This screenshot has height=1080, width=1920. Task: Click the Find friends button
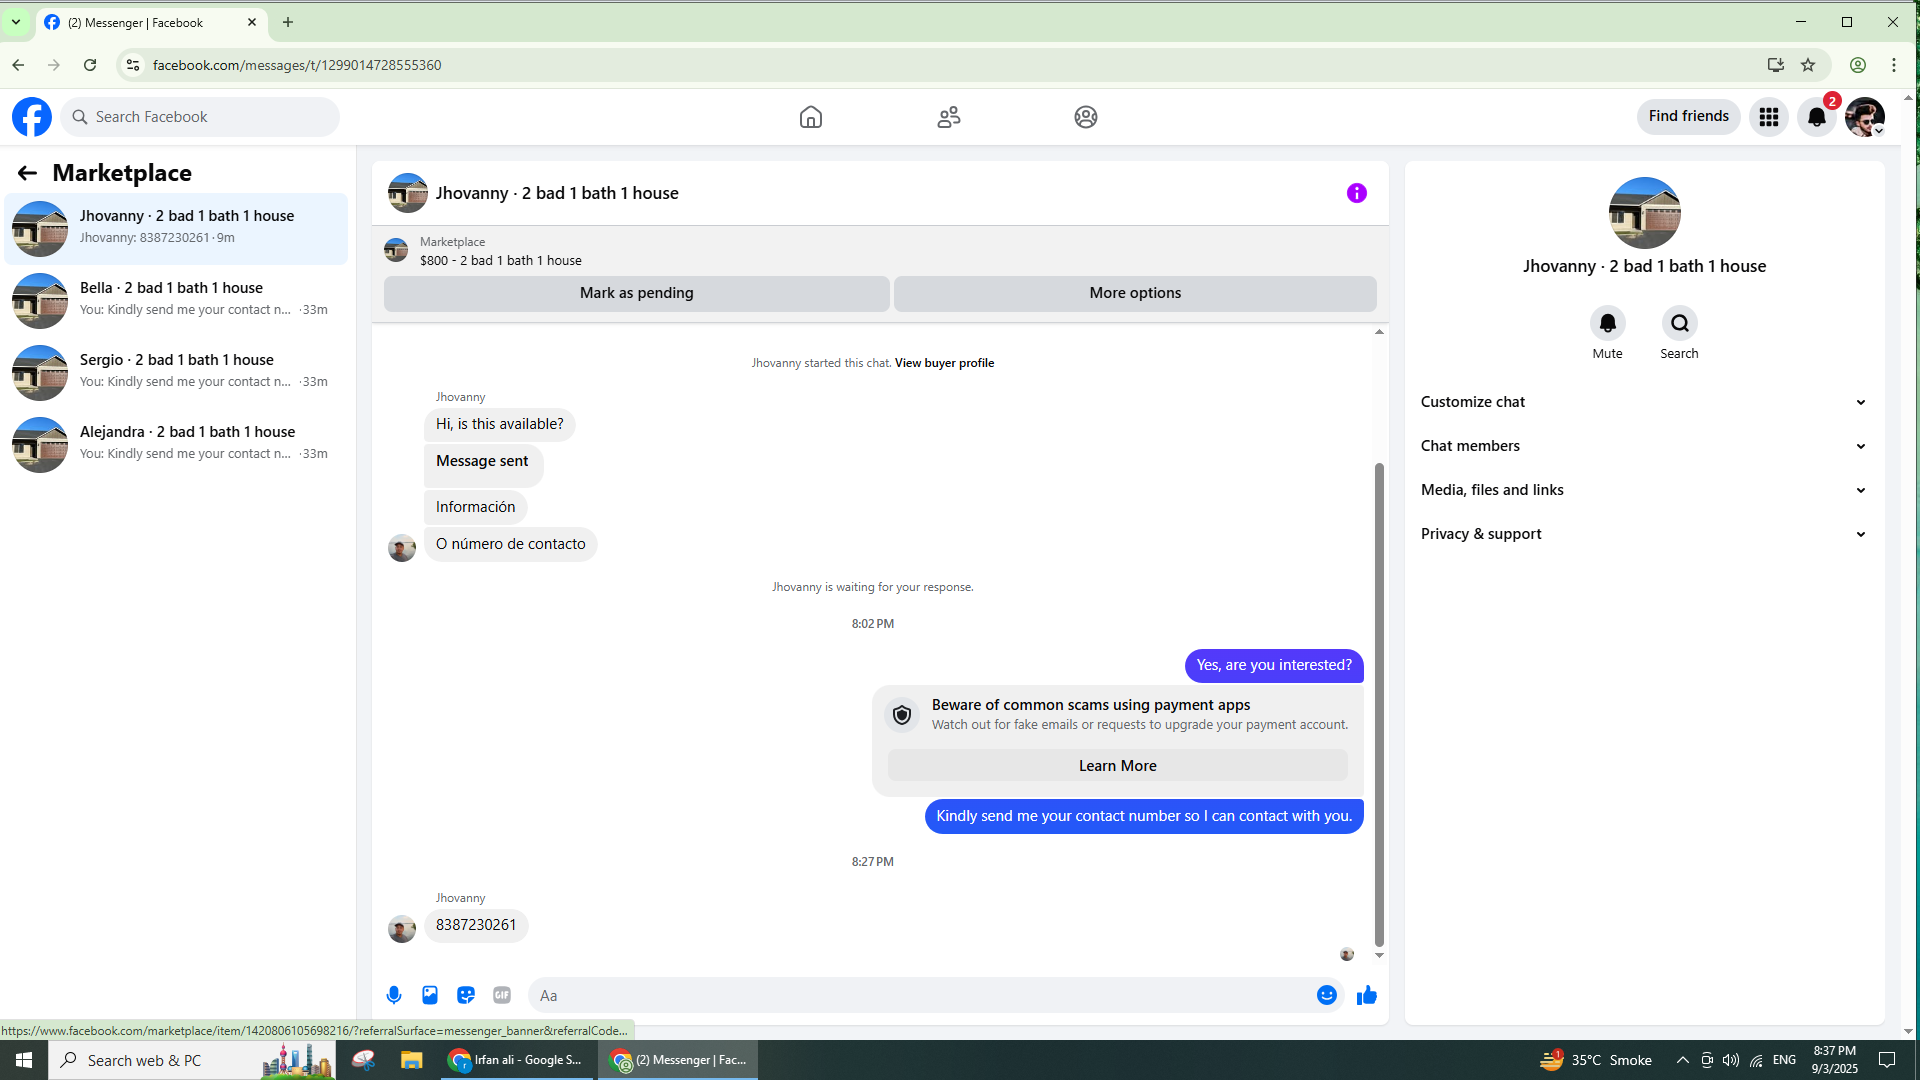[1689, 117]
